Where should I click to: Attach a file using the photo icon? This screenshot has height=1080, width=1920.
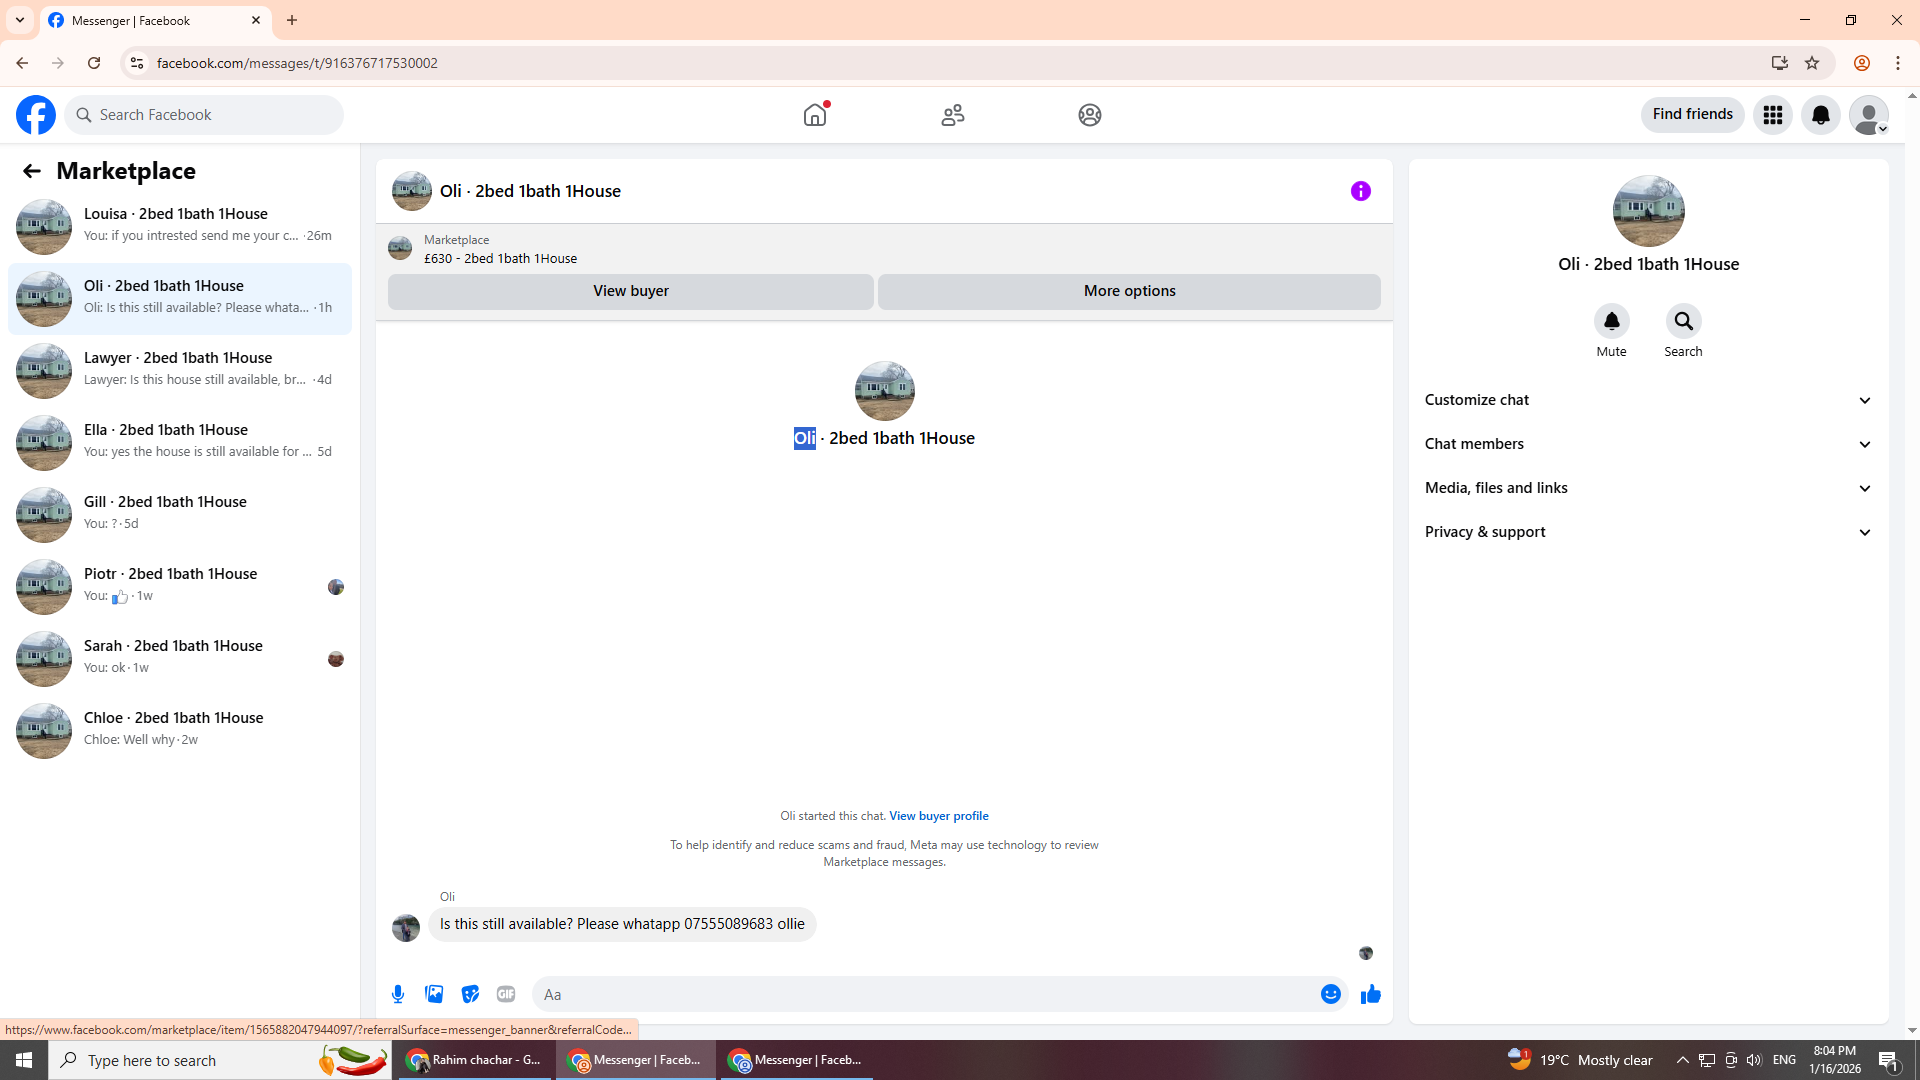click(434, 994)
